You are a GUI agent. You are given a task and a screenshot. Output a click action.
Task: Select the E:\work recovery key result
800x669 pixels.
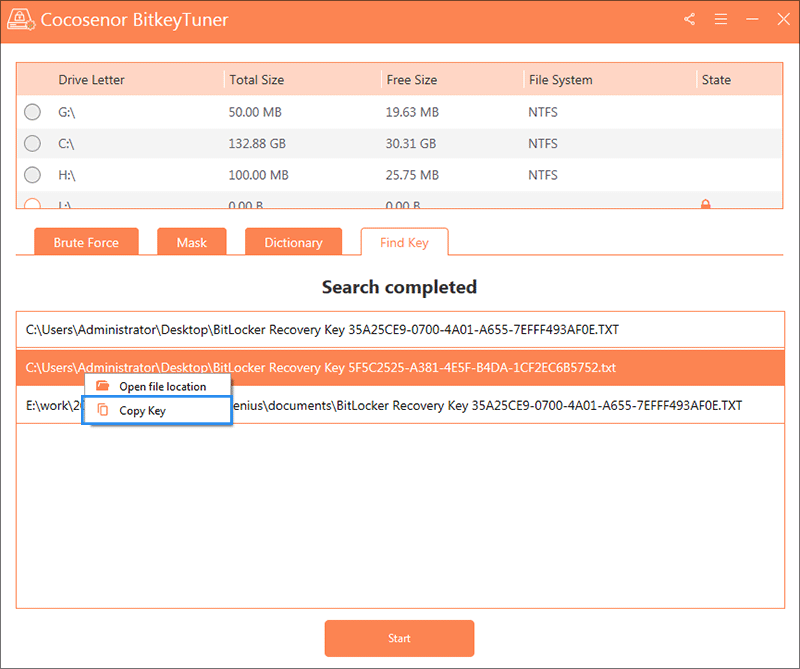[x=401, y=405]
